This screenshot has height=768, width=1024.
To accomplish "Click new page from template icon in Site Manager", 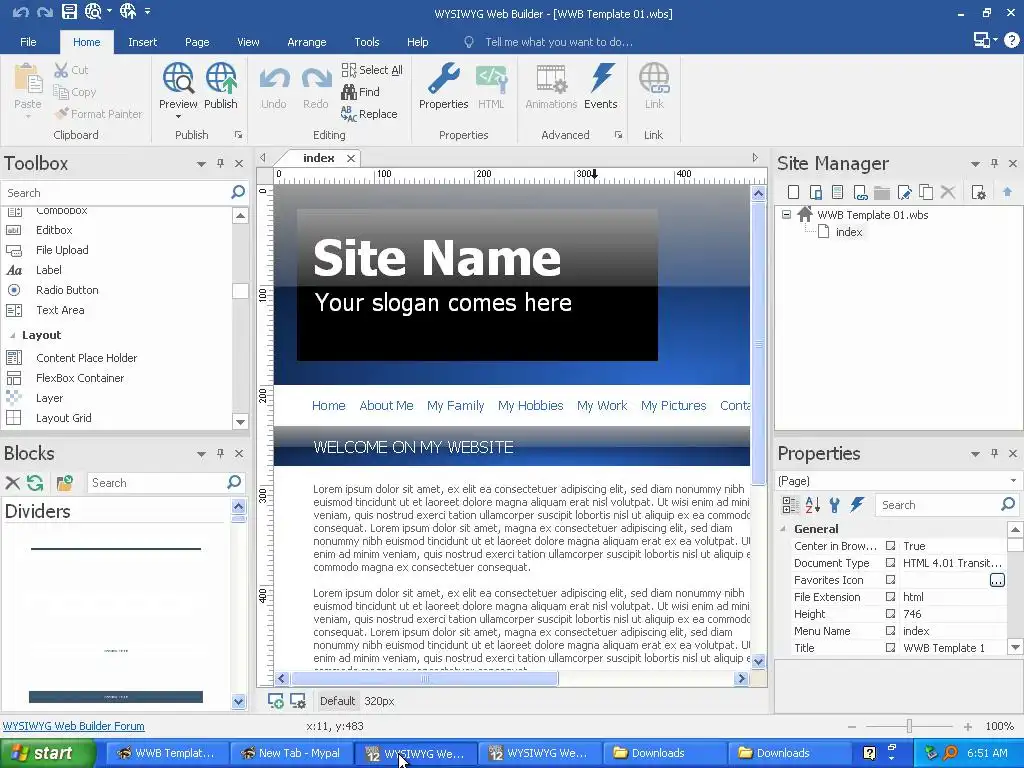I will pyautogui.click(x=838, y=192).
